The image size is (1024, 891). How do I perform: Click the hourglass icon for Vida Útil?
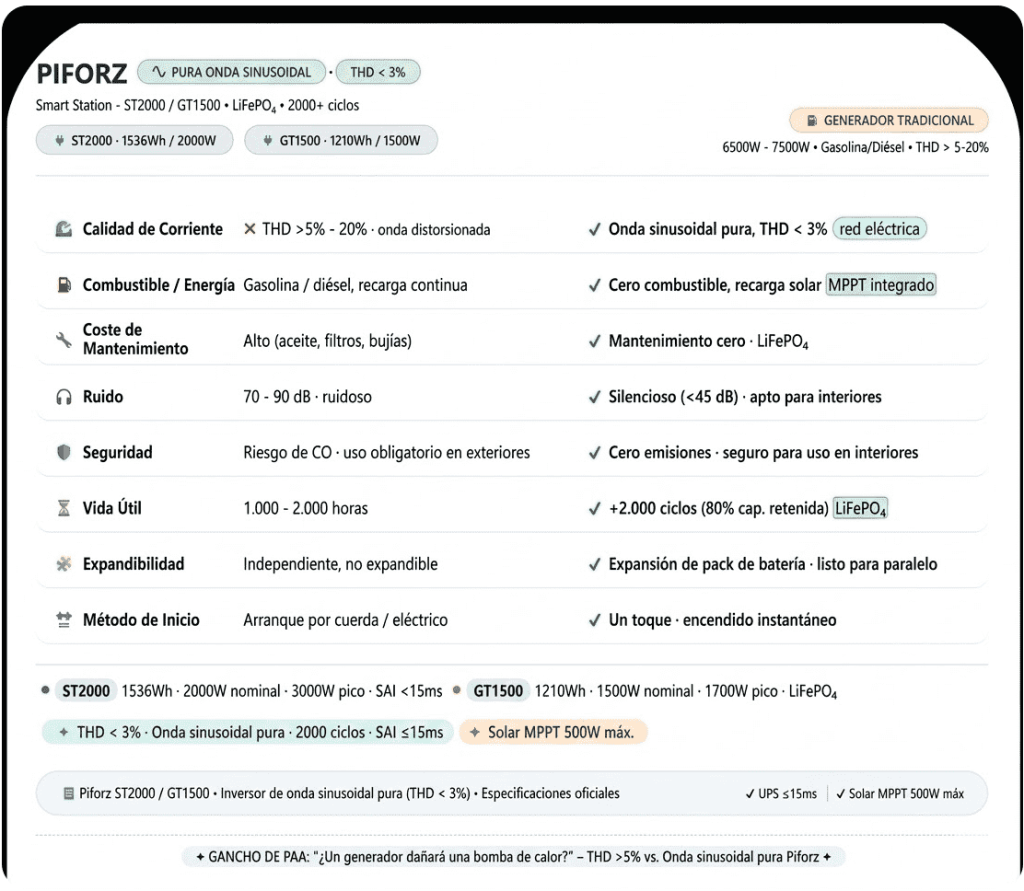pos(62,508)
